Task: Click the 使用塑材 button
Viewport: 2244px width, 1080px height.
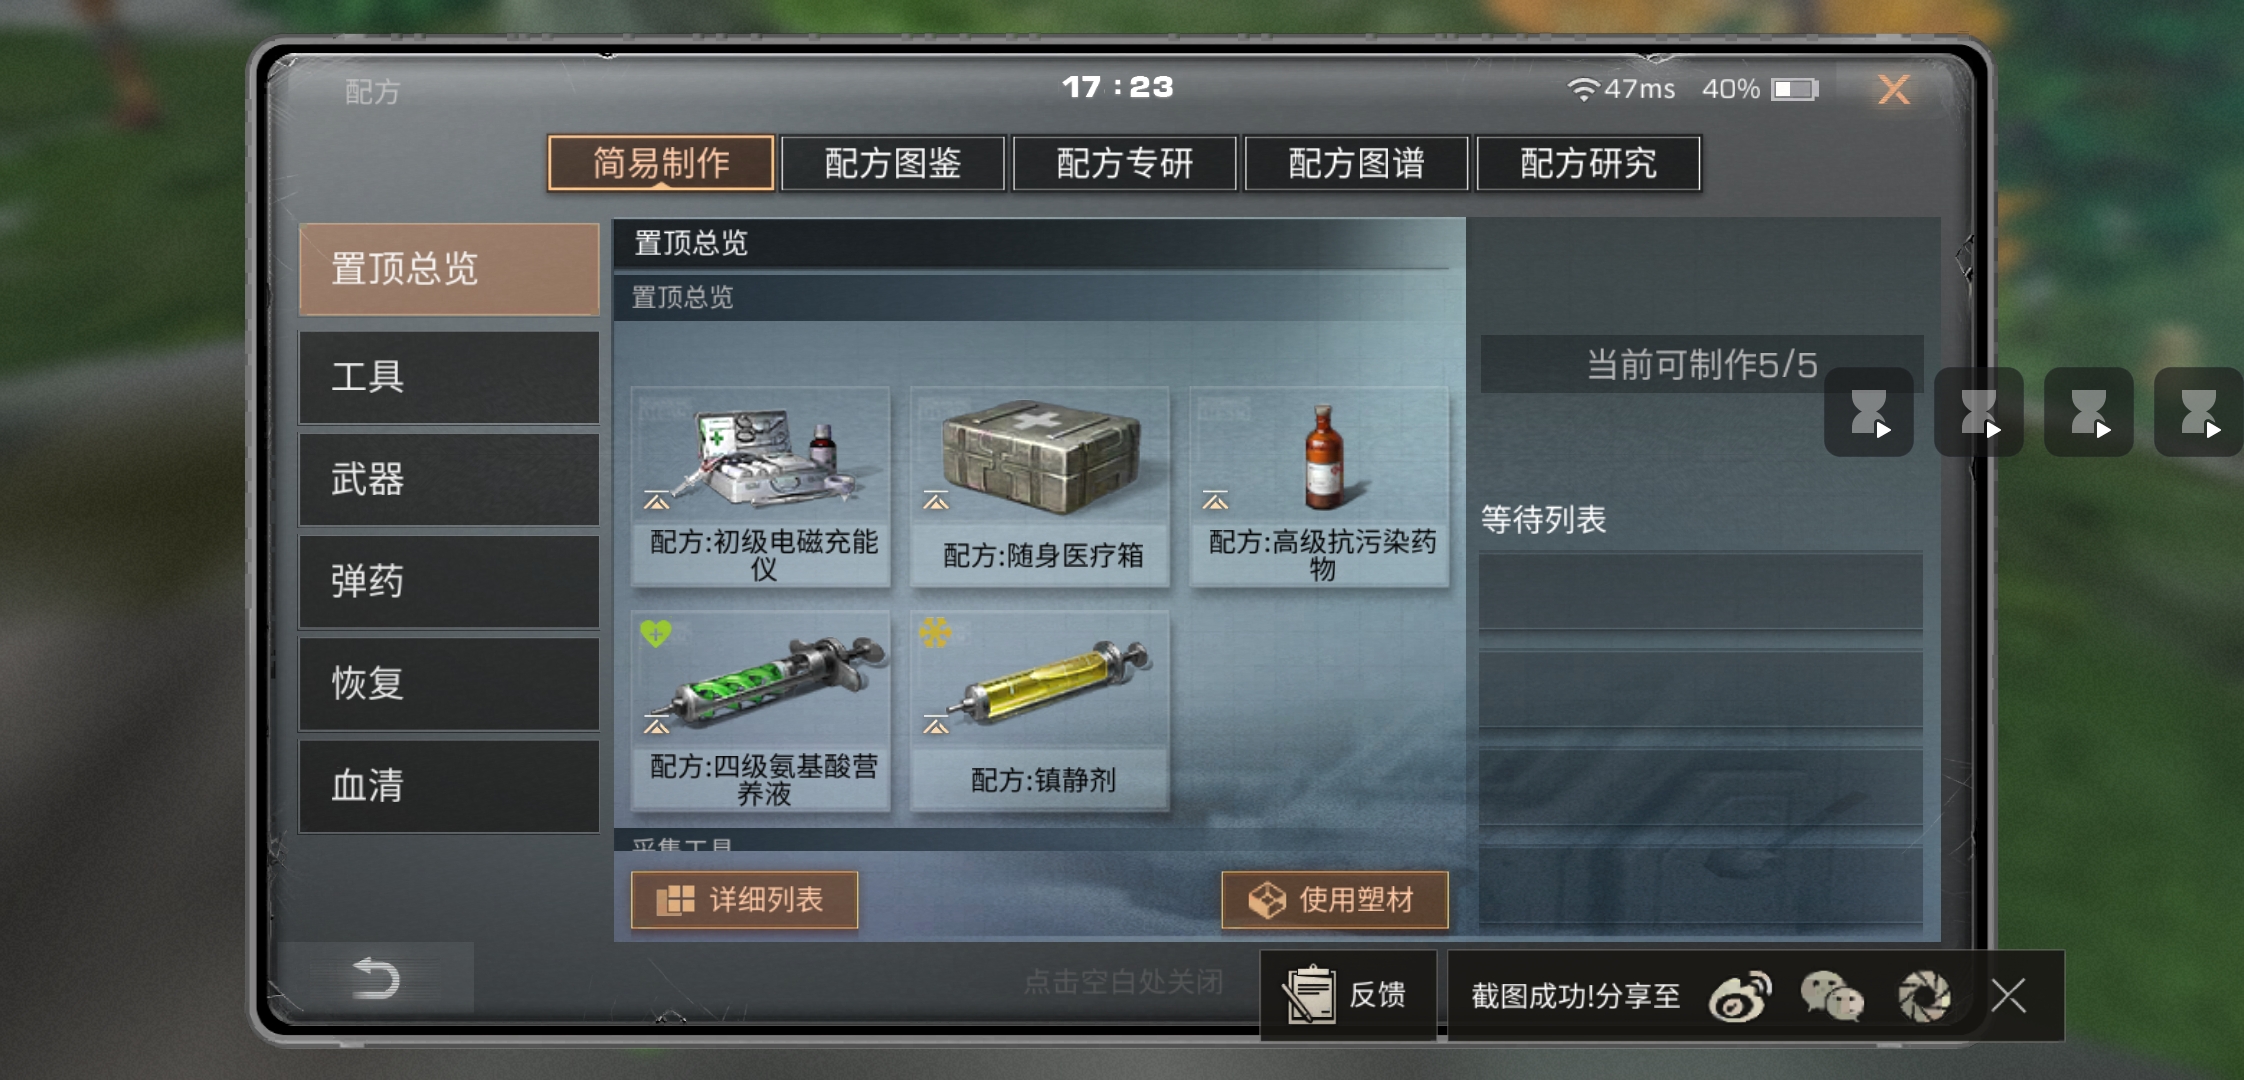Action: (1334, 900)
